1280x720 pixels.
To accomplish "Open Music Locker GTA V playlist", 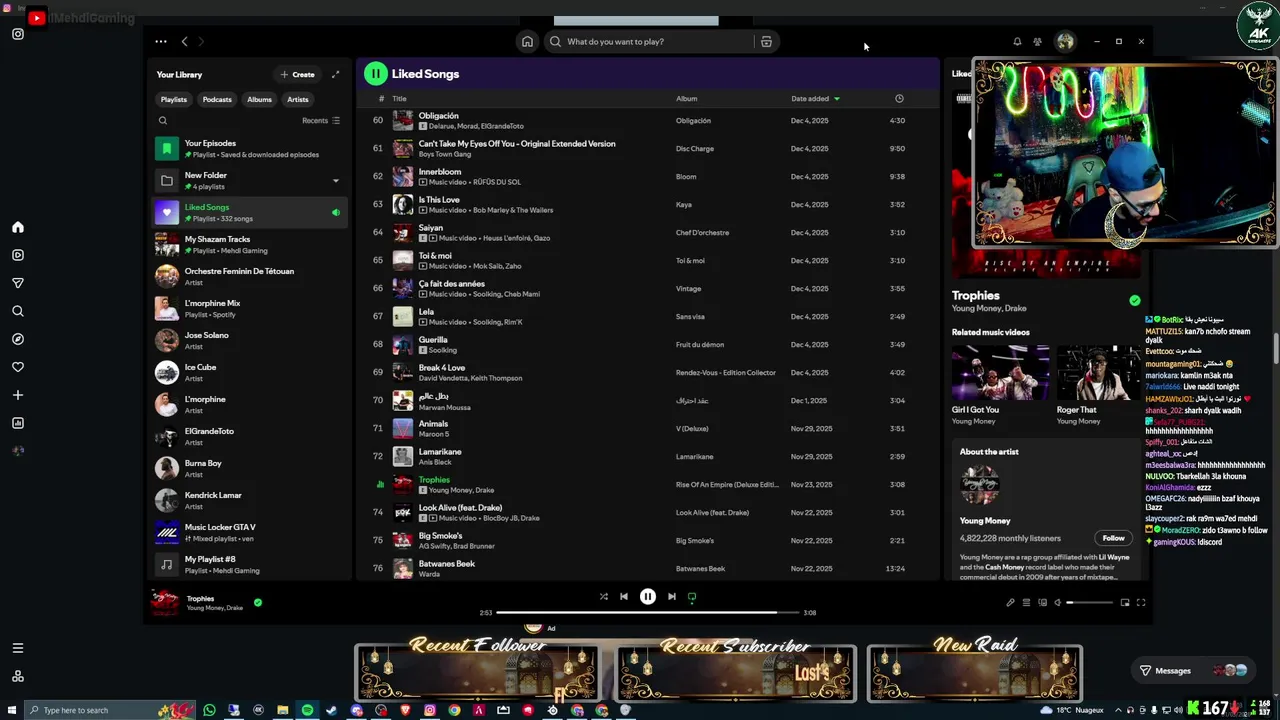I will pyautogui.click(x=250, y=533).
